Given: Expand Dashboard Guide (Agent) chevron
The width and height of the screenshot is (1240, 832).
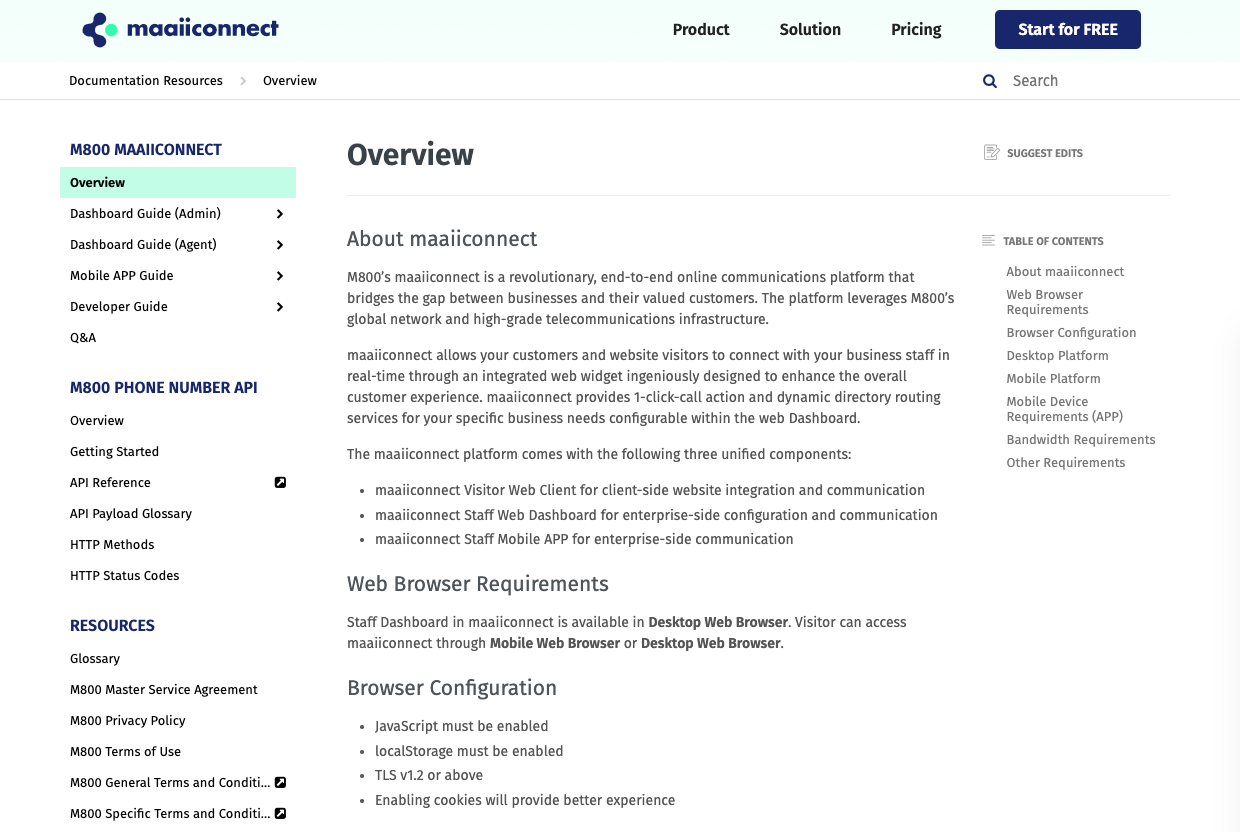Looking at the screenshot, I should click(280, 245).
